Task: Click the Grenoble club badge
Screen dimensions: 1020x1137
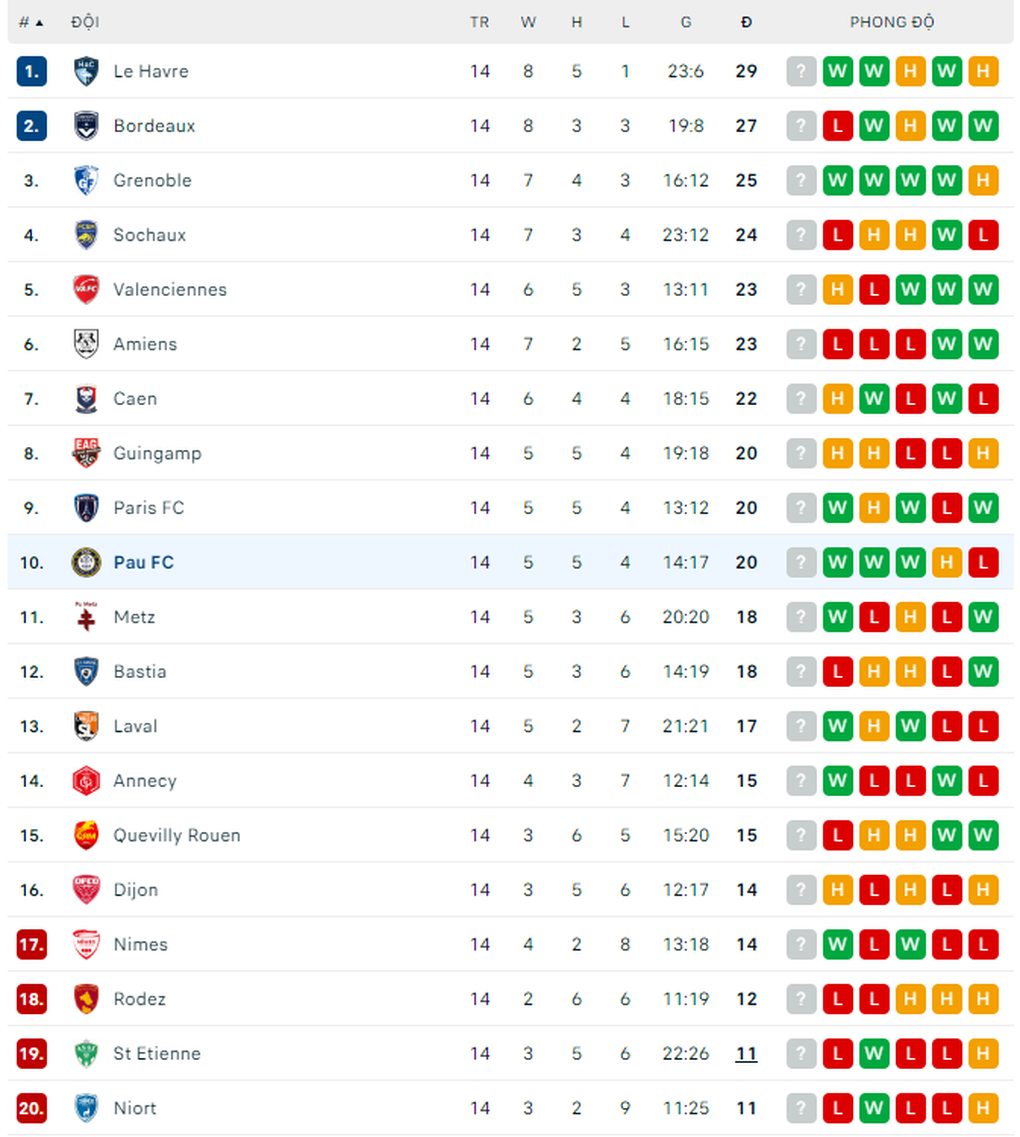Action: [86, 180]
